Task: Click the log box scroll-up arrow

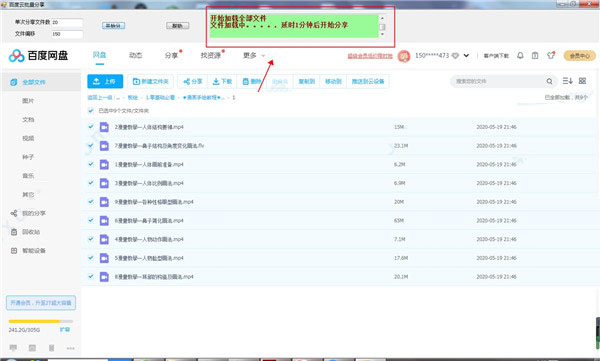Action: [382, 18]
